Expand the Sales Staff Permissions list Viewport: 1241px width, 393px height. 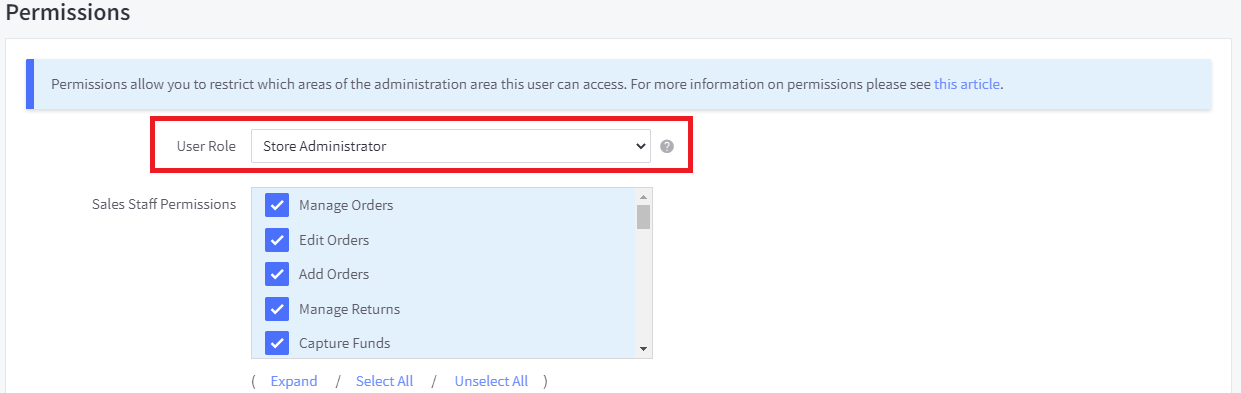click(x=294, y=381)
